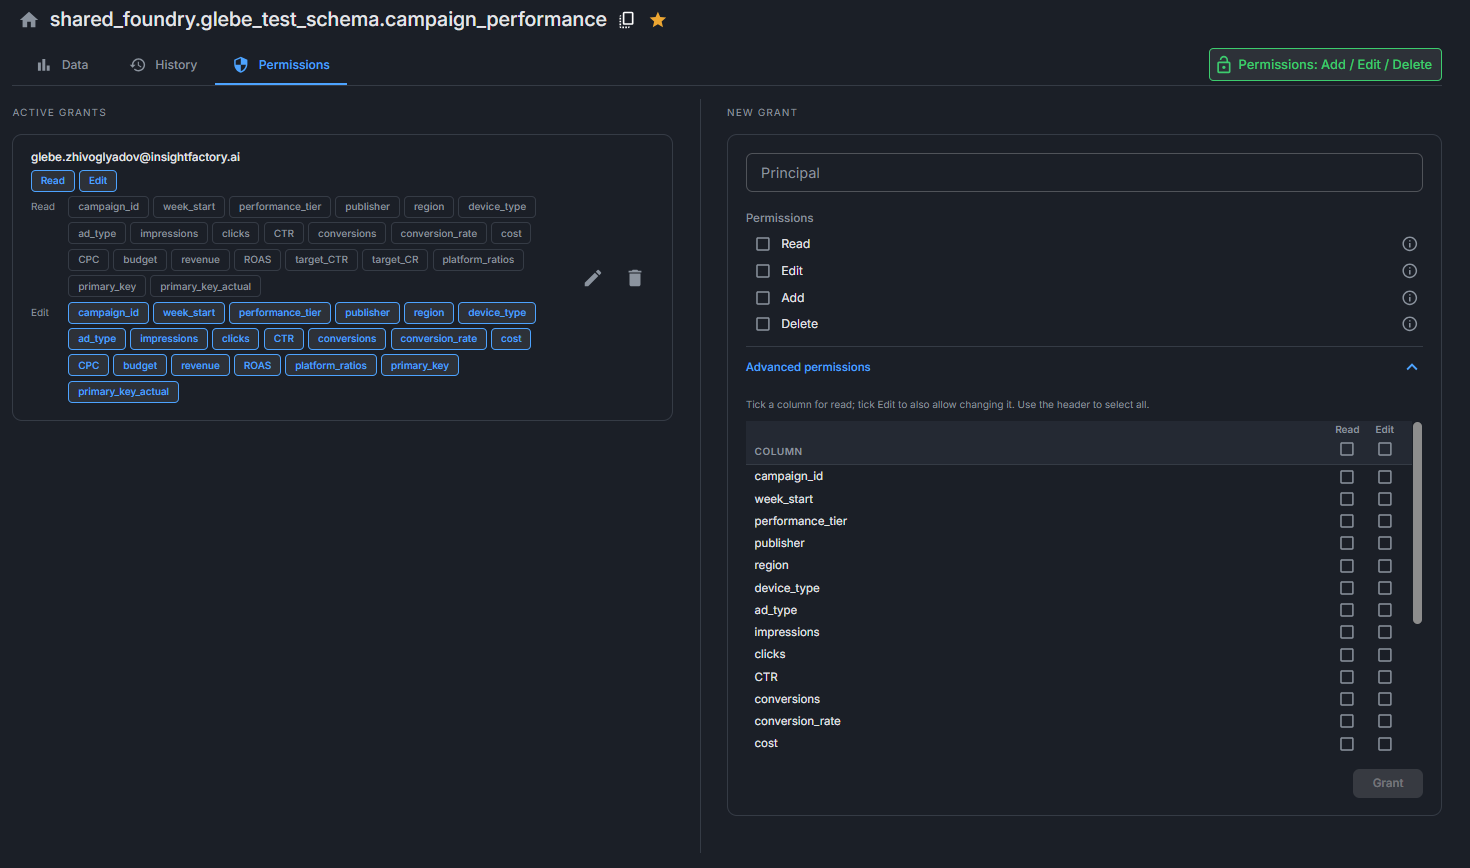Image resolution: width=1470 pixels, height=868 pixels.
Task: Click the impressions row name in column list
Action: [x=787, y=632]
